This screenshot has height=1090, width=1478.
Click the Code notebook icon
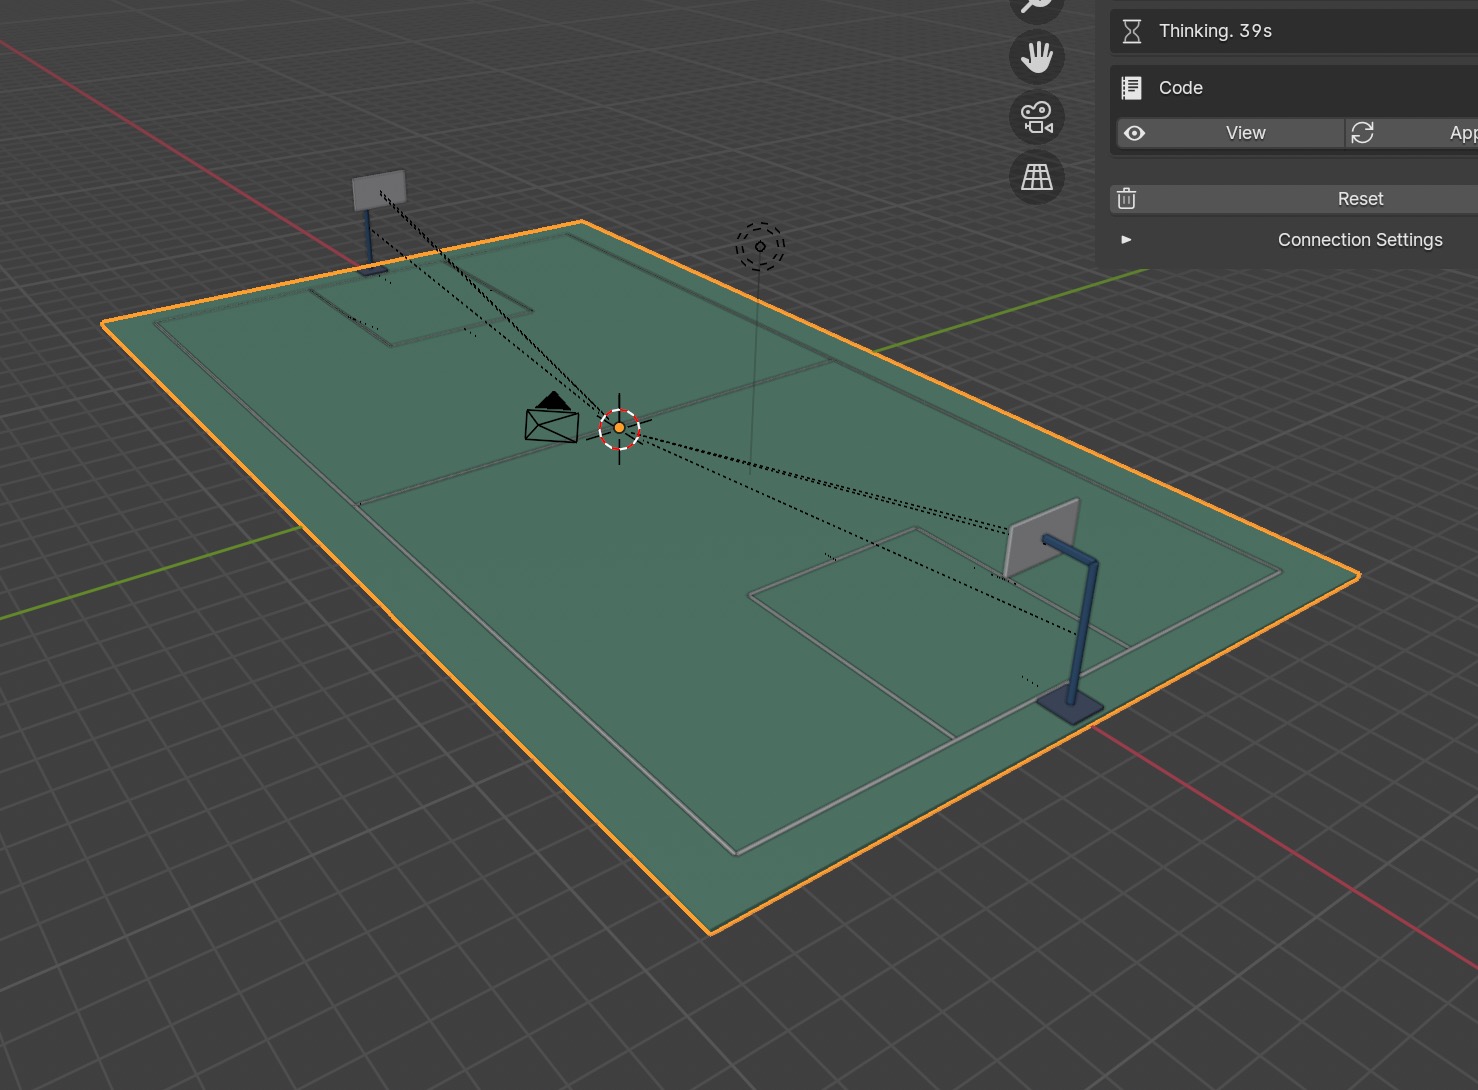(1132, 88)
